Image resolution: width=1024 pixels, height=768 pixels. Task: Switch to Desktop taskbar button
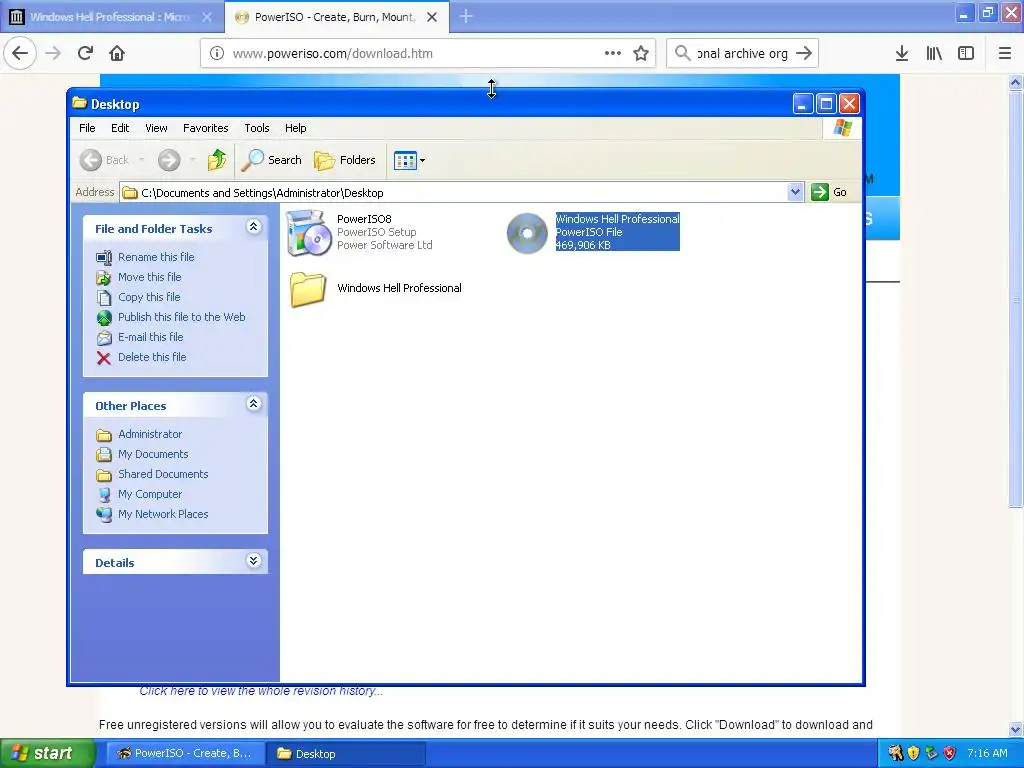(347, 753)
